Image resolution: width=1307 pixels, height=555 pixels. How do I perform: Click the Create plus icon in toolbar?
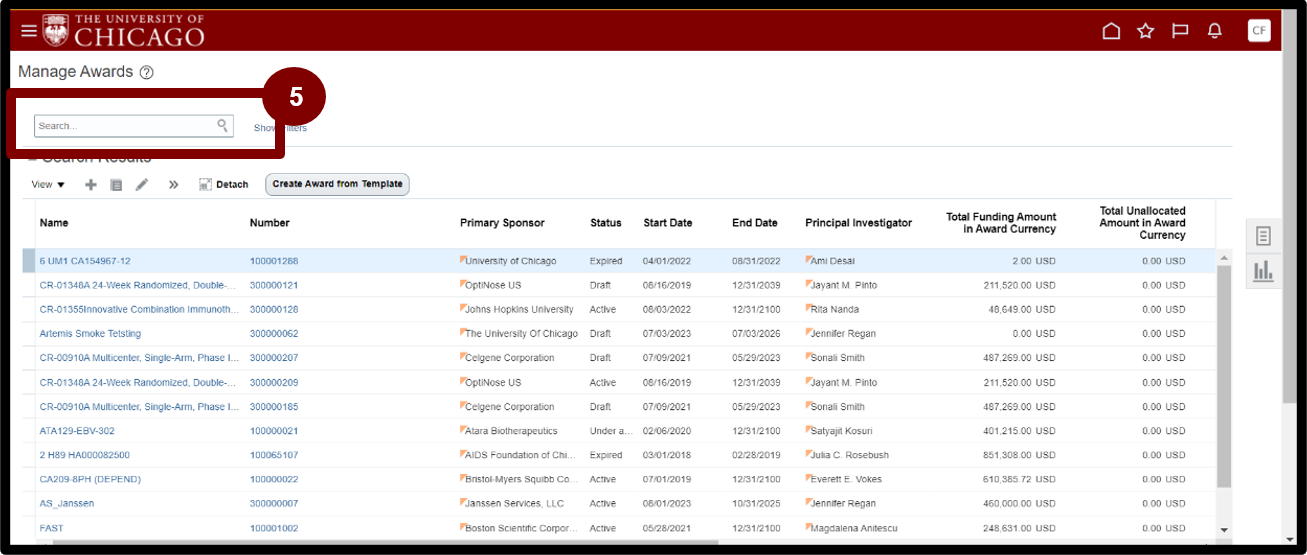91,184
